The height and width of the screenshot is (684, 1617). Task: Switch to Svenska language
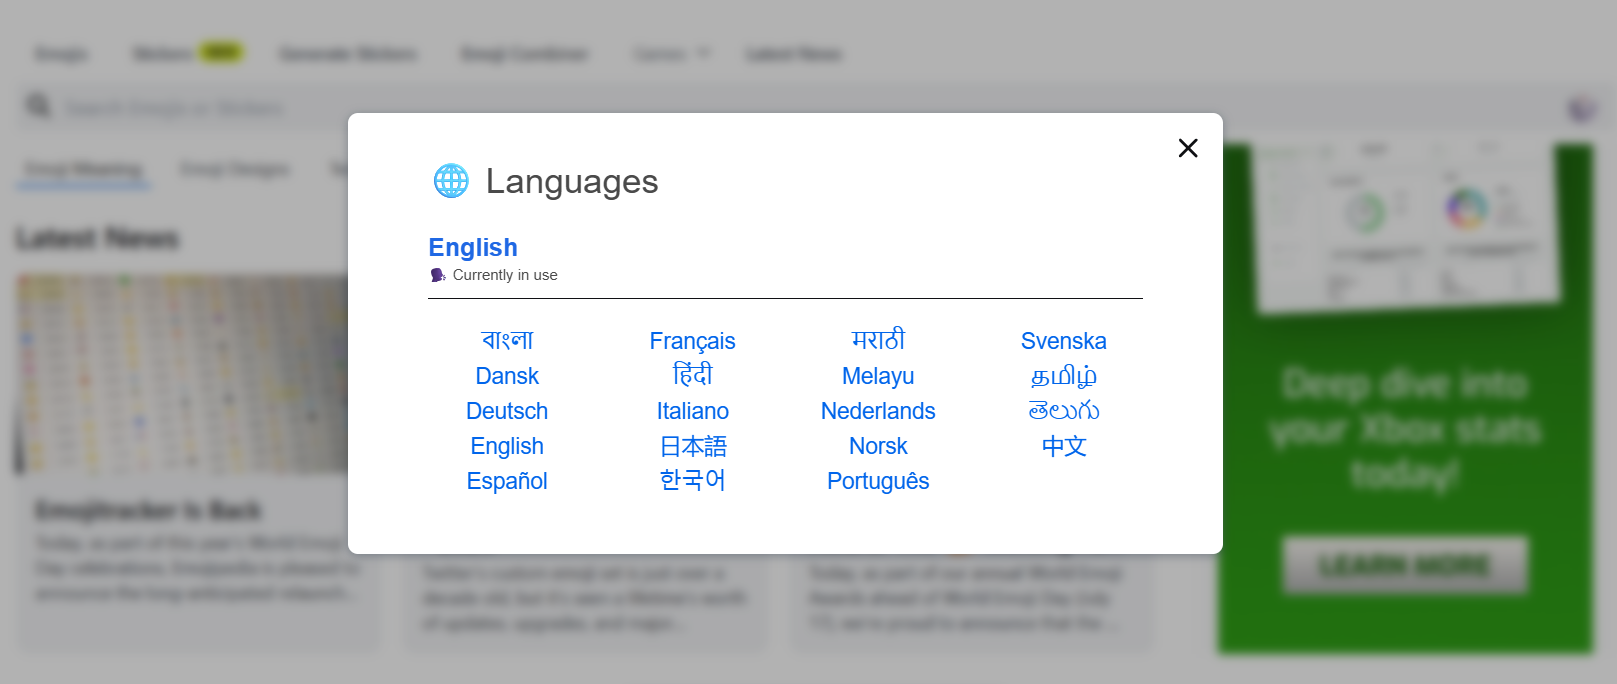1063,341
